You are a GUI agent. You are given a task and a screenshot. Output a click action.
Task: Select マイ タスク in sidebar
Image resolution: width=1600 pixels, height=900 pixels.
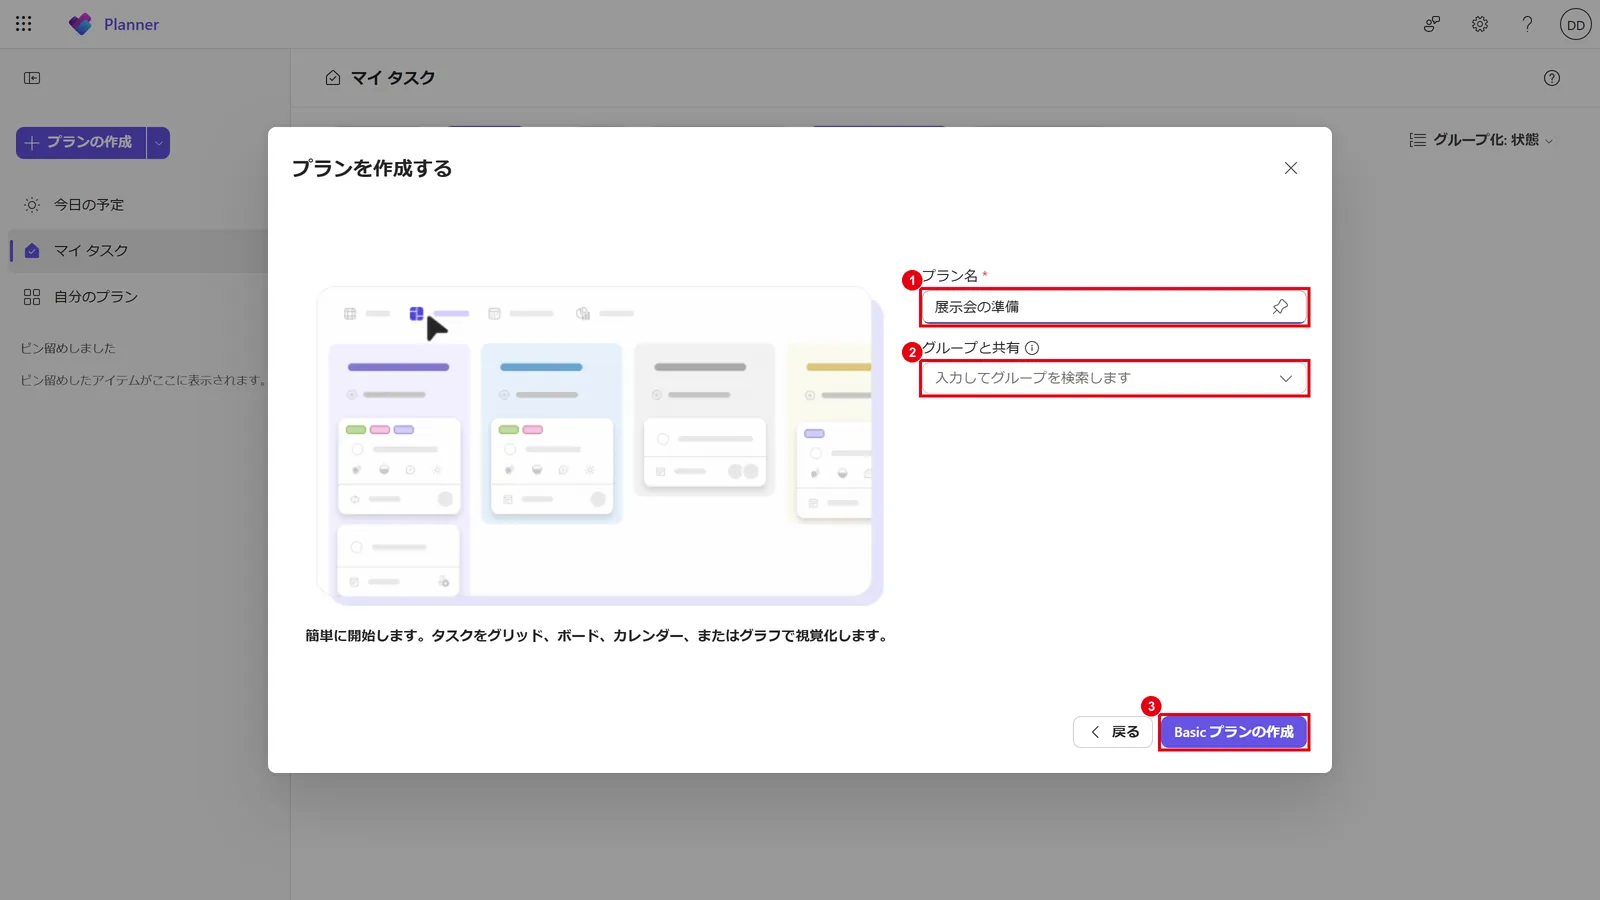click(x=140, y=251)
